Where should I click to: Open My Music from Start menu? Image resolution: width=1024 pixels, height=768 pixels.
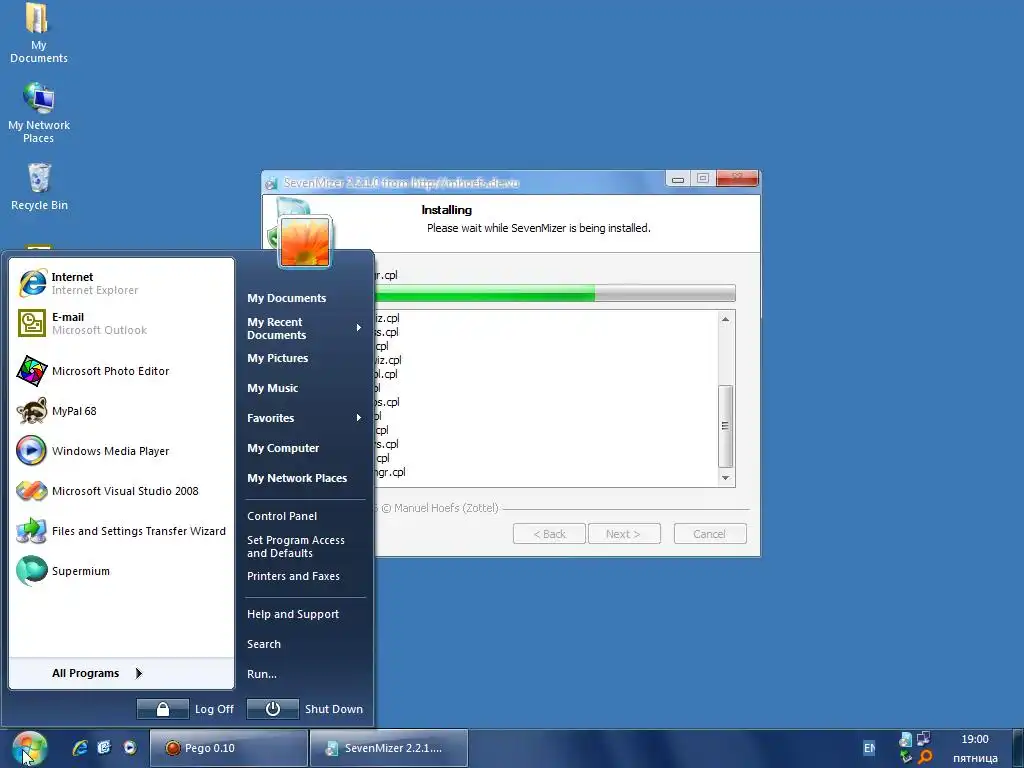[x=305, y=388]
